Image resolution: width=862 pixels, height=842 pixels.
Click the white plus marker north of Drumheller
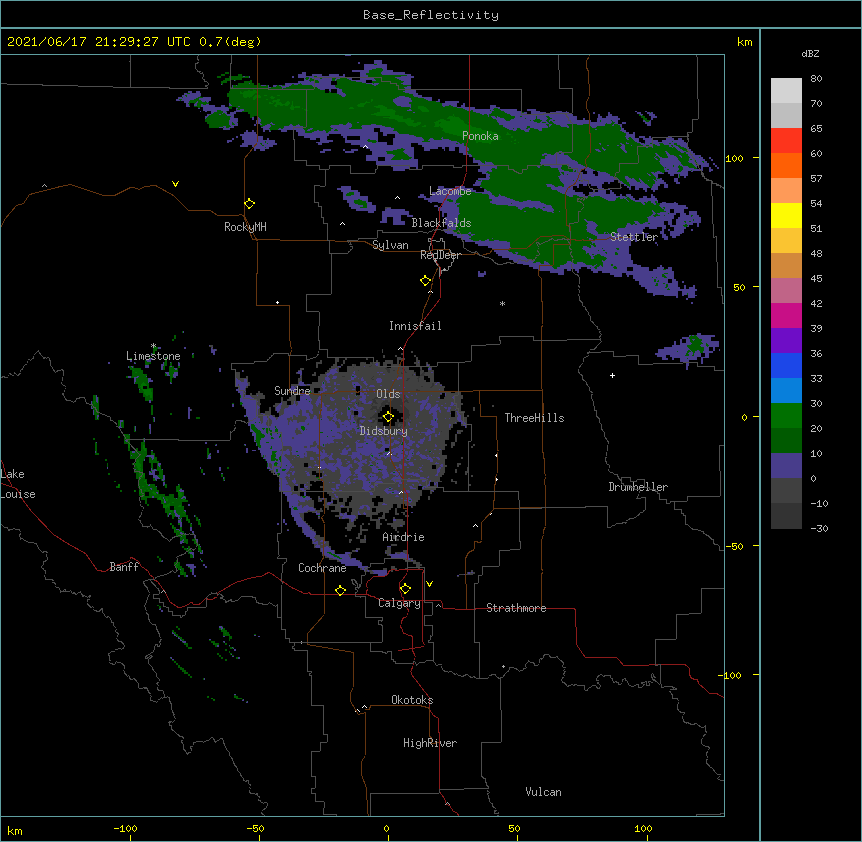point(612,375)
